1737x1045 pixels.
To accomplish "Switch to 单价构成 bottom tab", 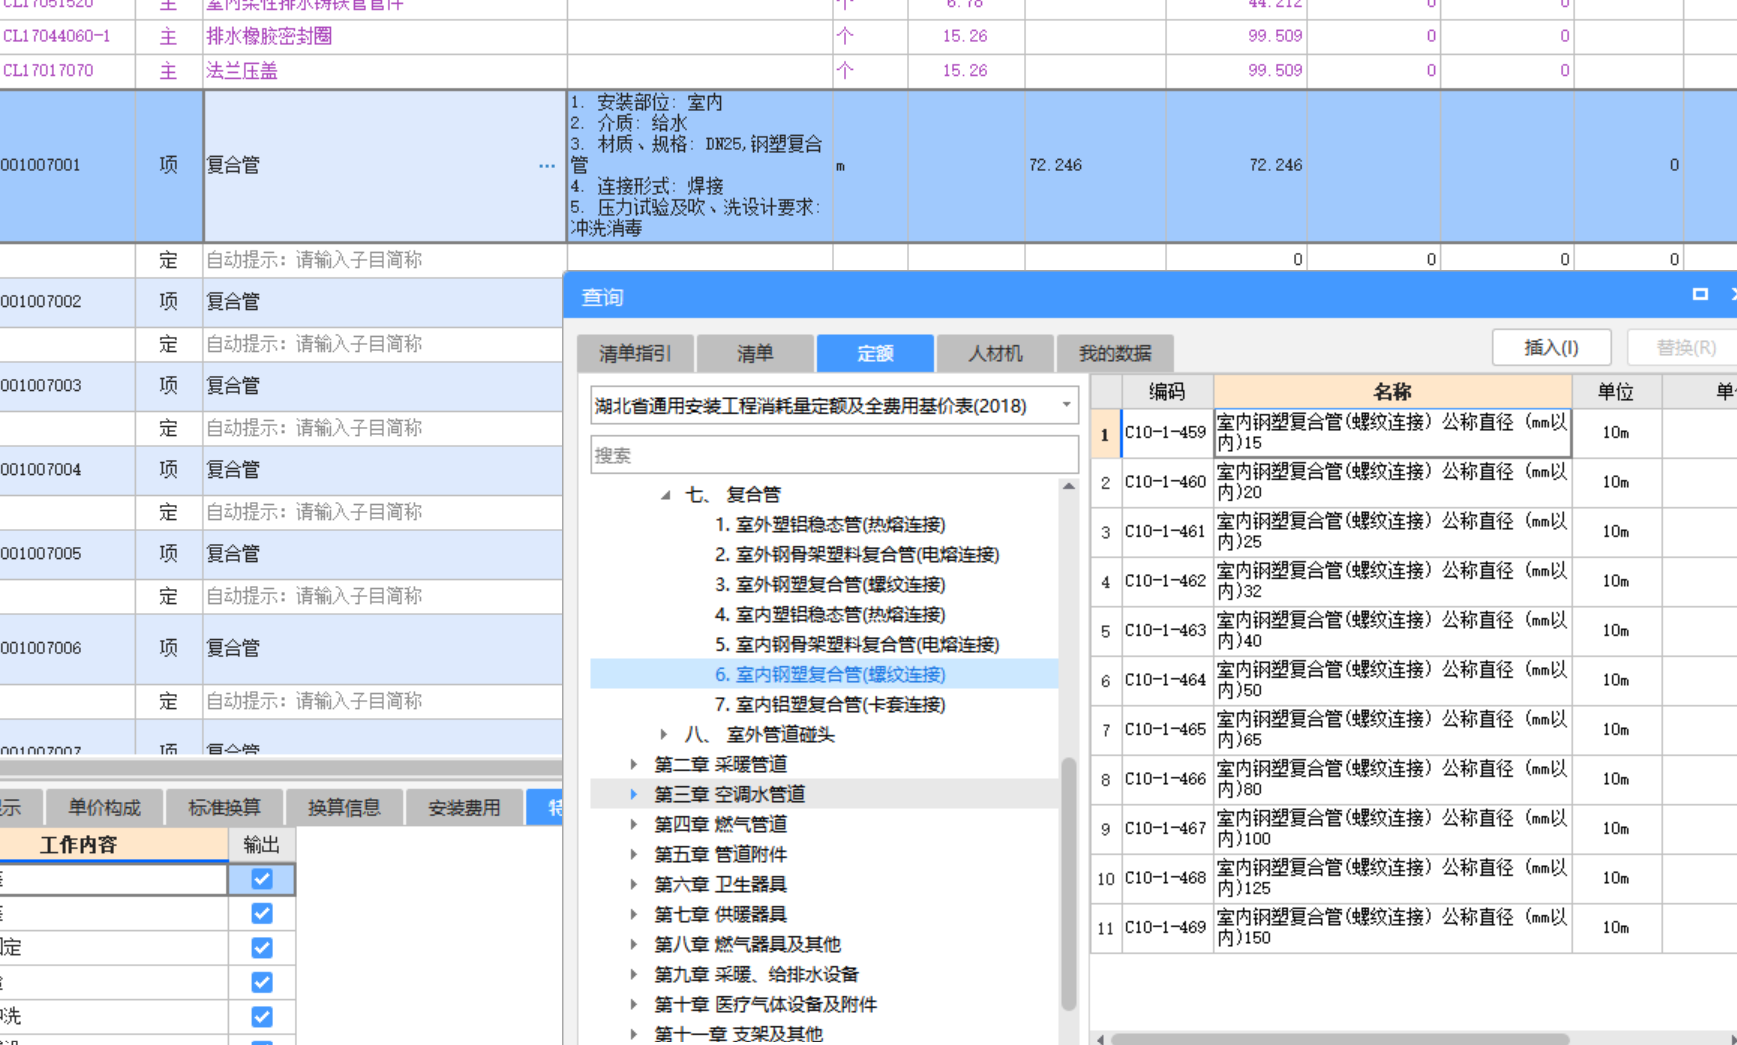I will pyautogui.click(x=104, y=807).
